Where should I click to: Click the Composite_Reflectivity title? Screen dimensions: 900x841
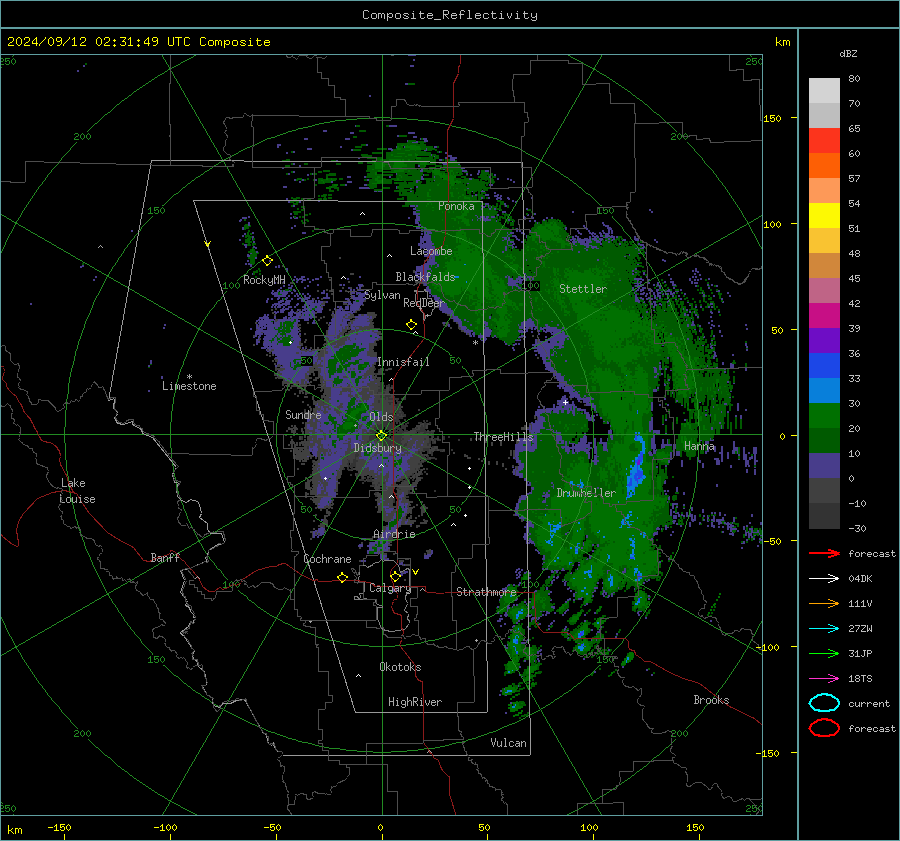[450, 15]
